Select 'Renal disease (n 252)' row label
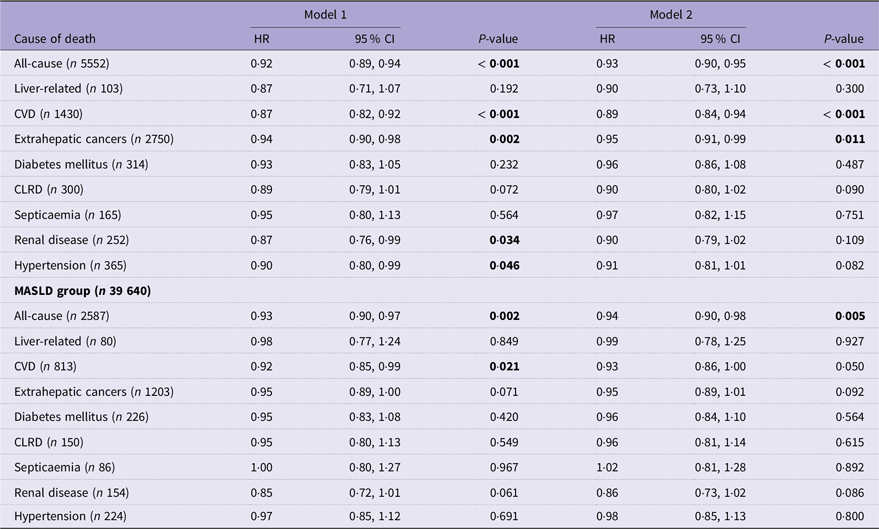 tap(72, 240)
